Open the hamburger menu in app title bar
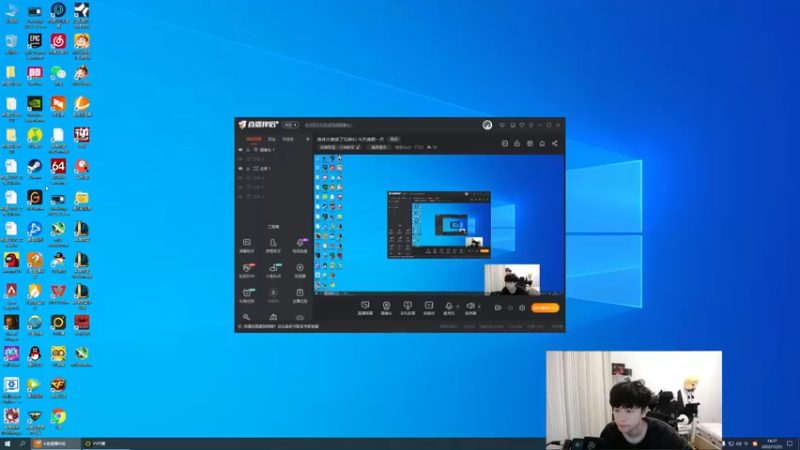 click(x=531, y=125)
